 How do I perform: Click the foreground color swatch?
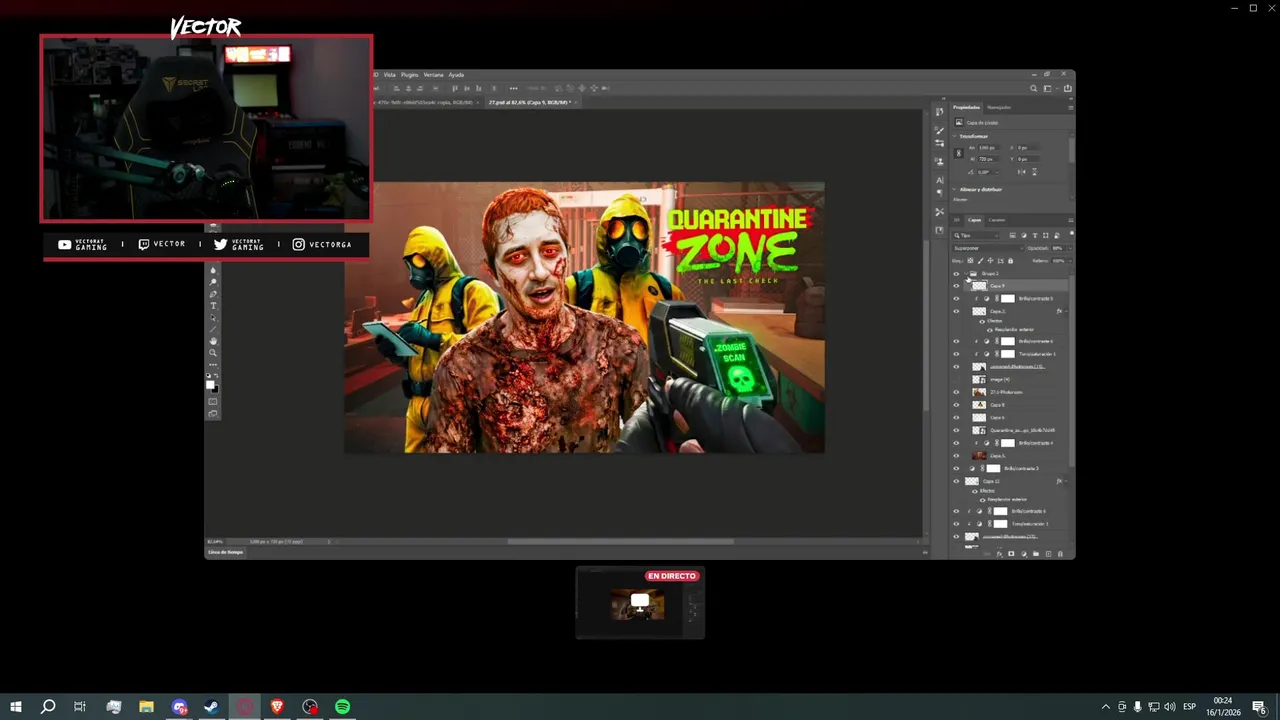pyautogui.click(x=210, y=384)
